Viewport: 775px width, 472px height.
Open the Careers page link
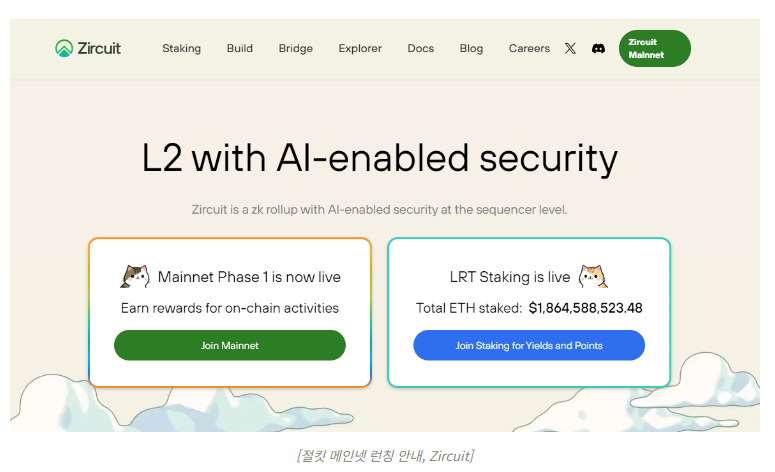529,48
